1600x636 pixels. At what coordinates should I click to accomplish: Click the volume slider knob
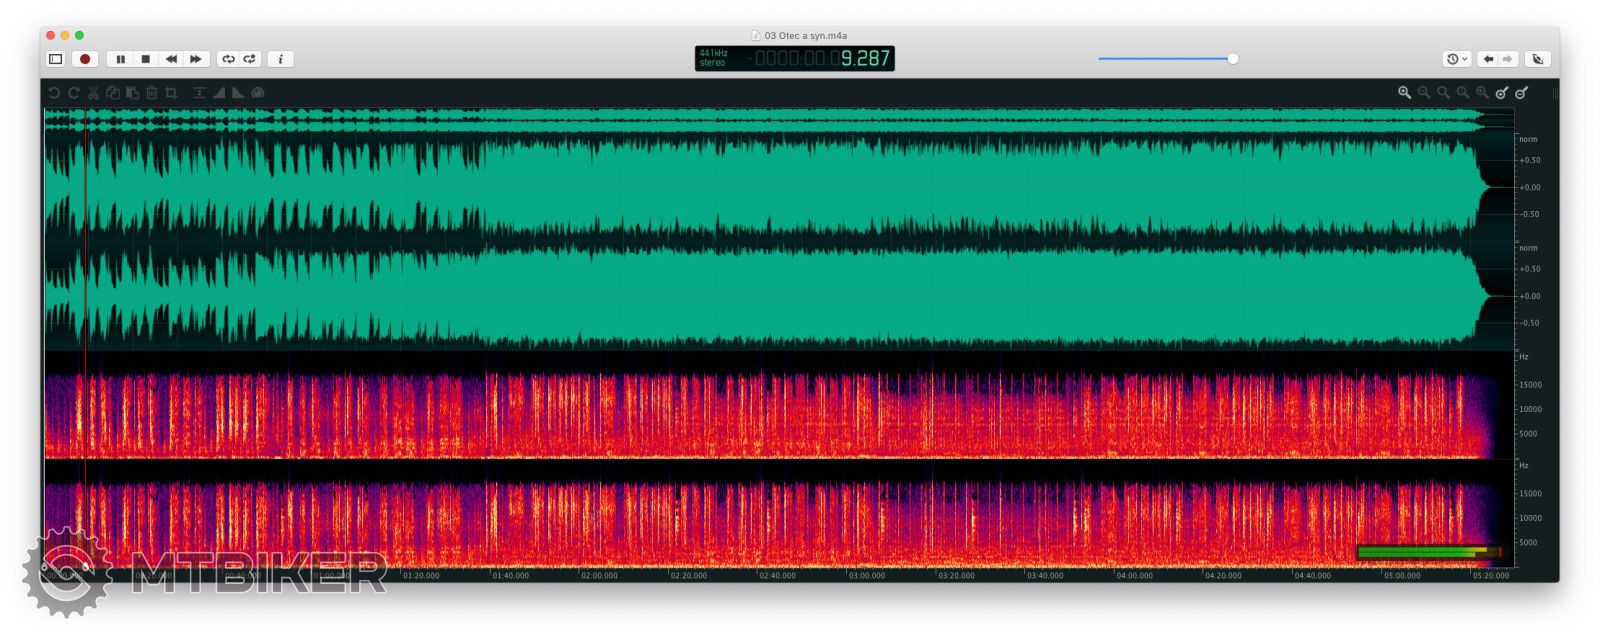(1233, 59)
